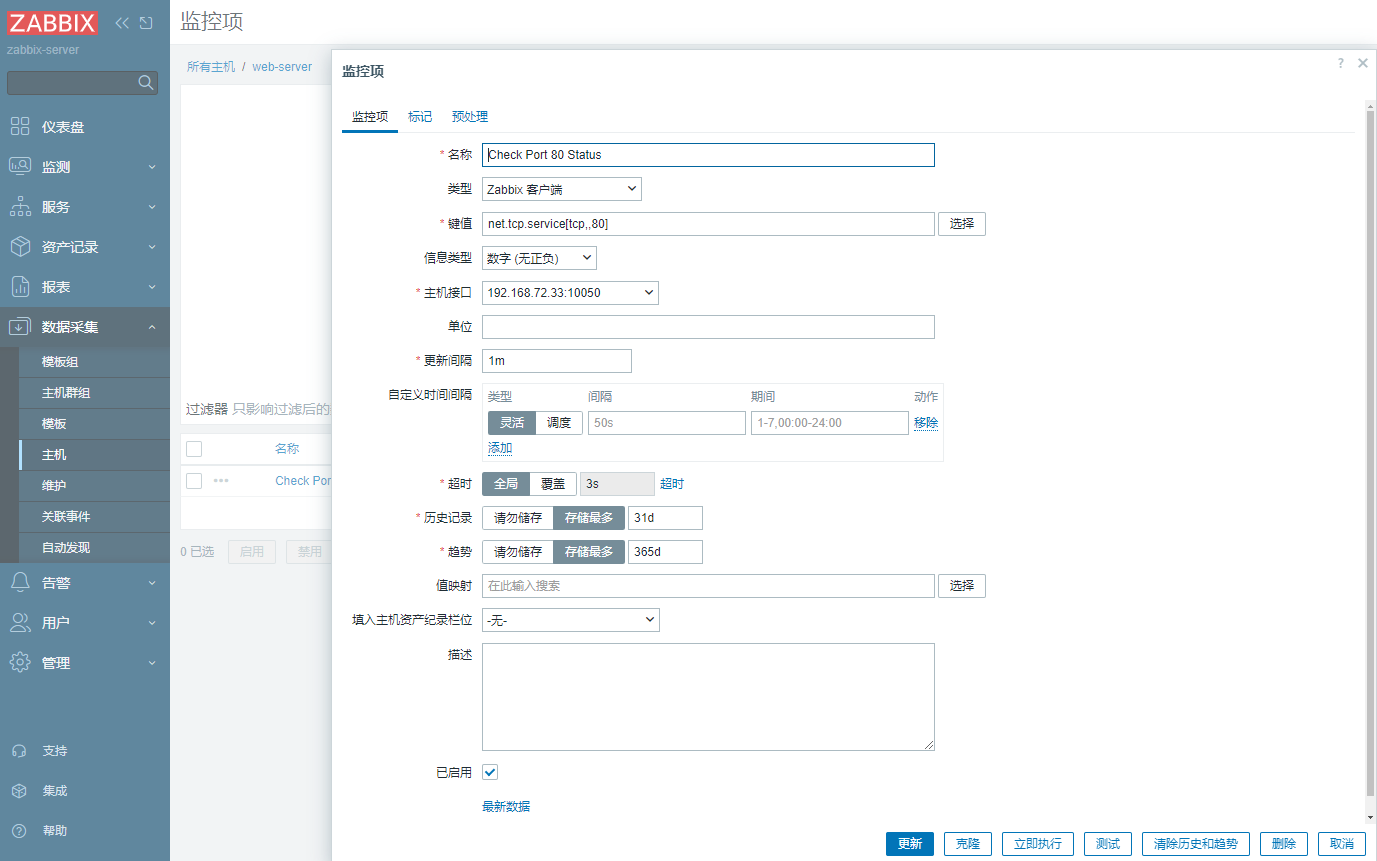The image size is (1377, 861).
Task: Open the three-dots menu for Check Port row
Action: [x=221, y=481]
